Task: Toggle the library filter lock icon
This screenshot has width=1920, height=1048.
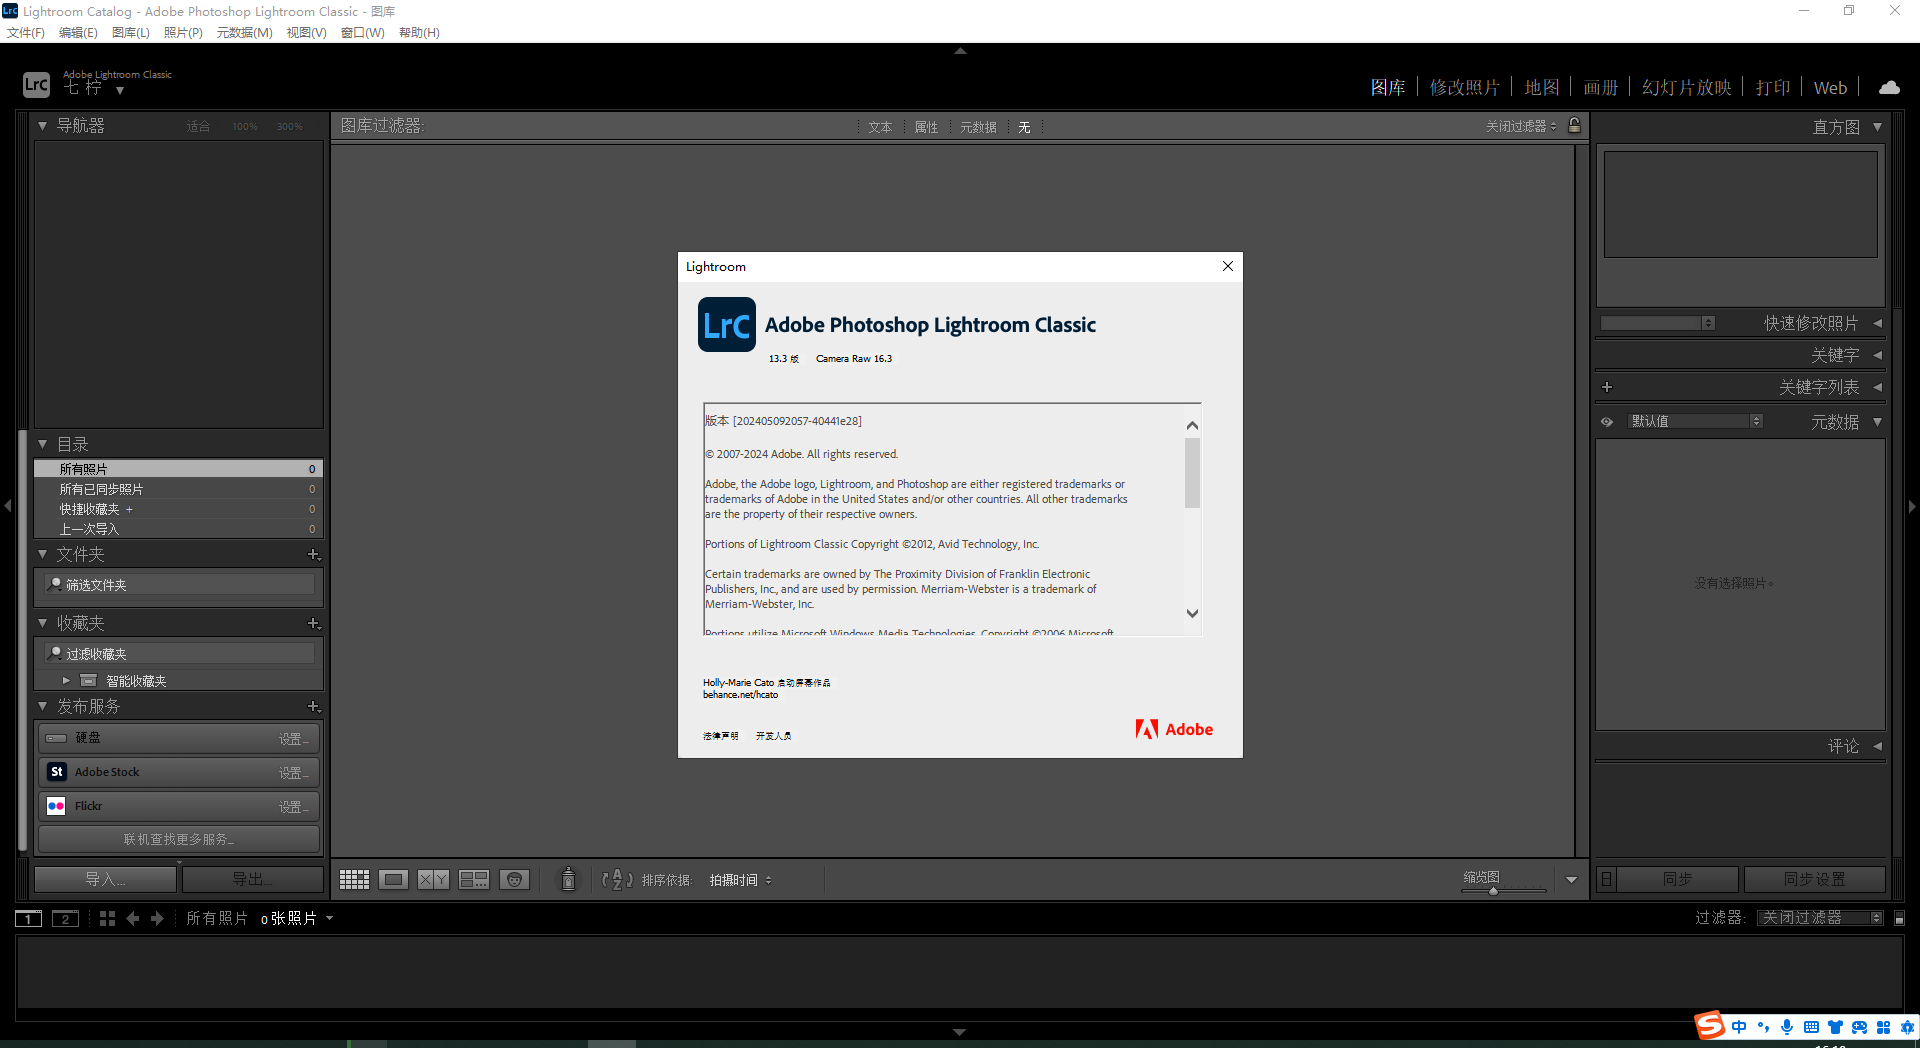Action: (1574, 126)
